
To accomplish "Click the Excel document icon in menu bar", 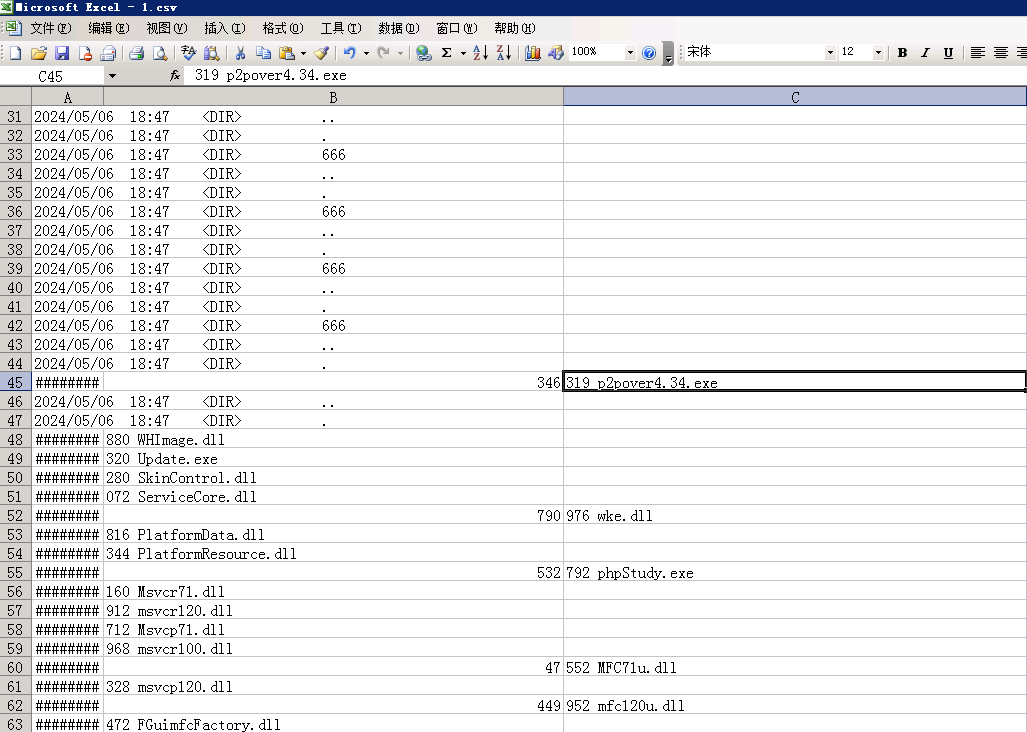I will point(13,28).
